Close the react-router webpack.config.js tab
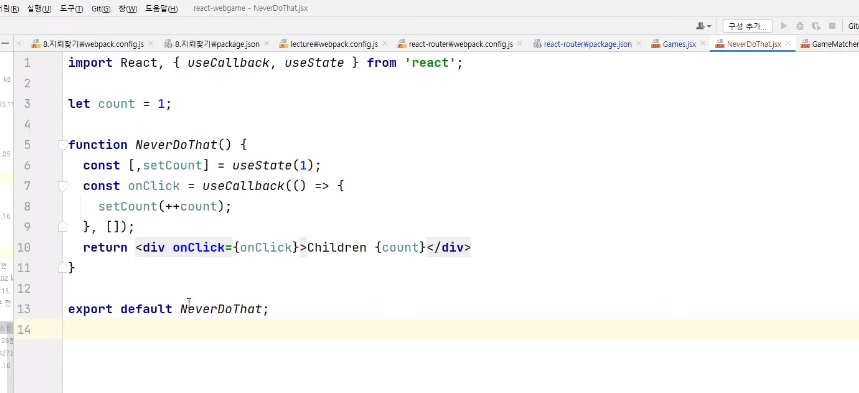 (520, 44)
